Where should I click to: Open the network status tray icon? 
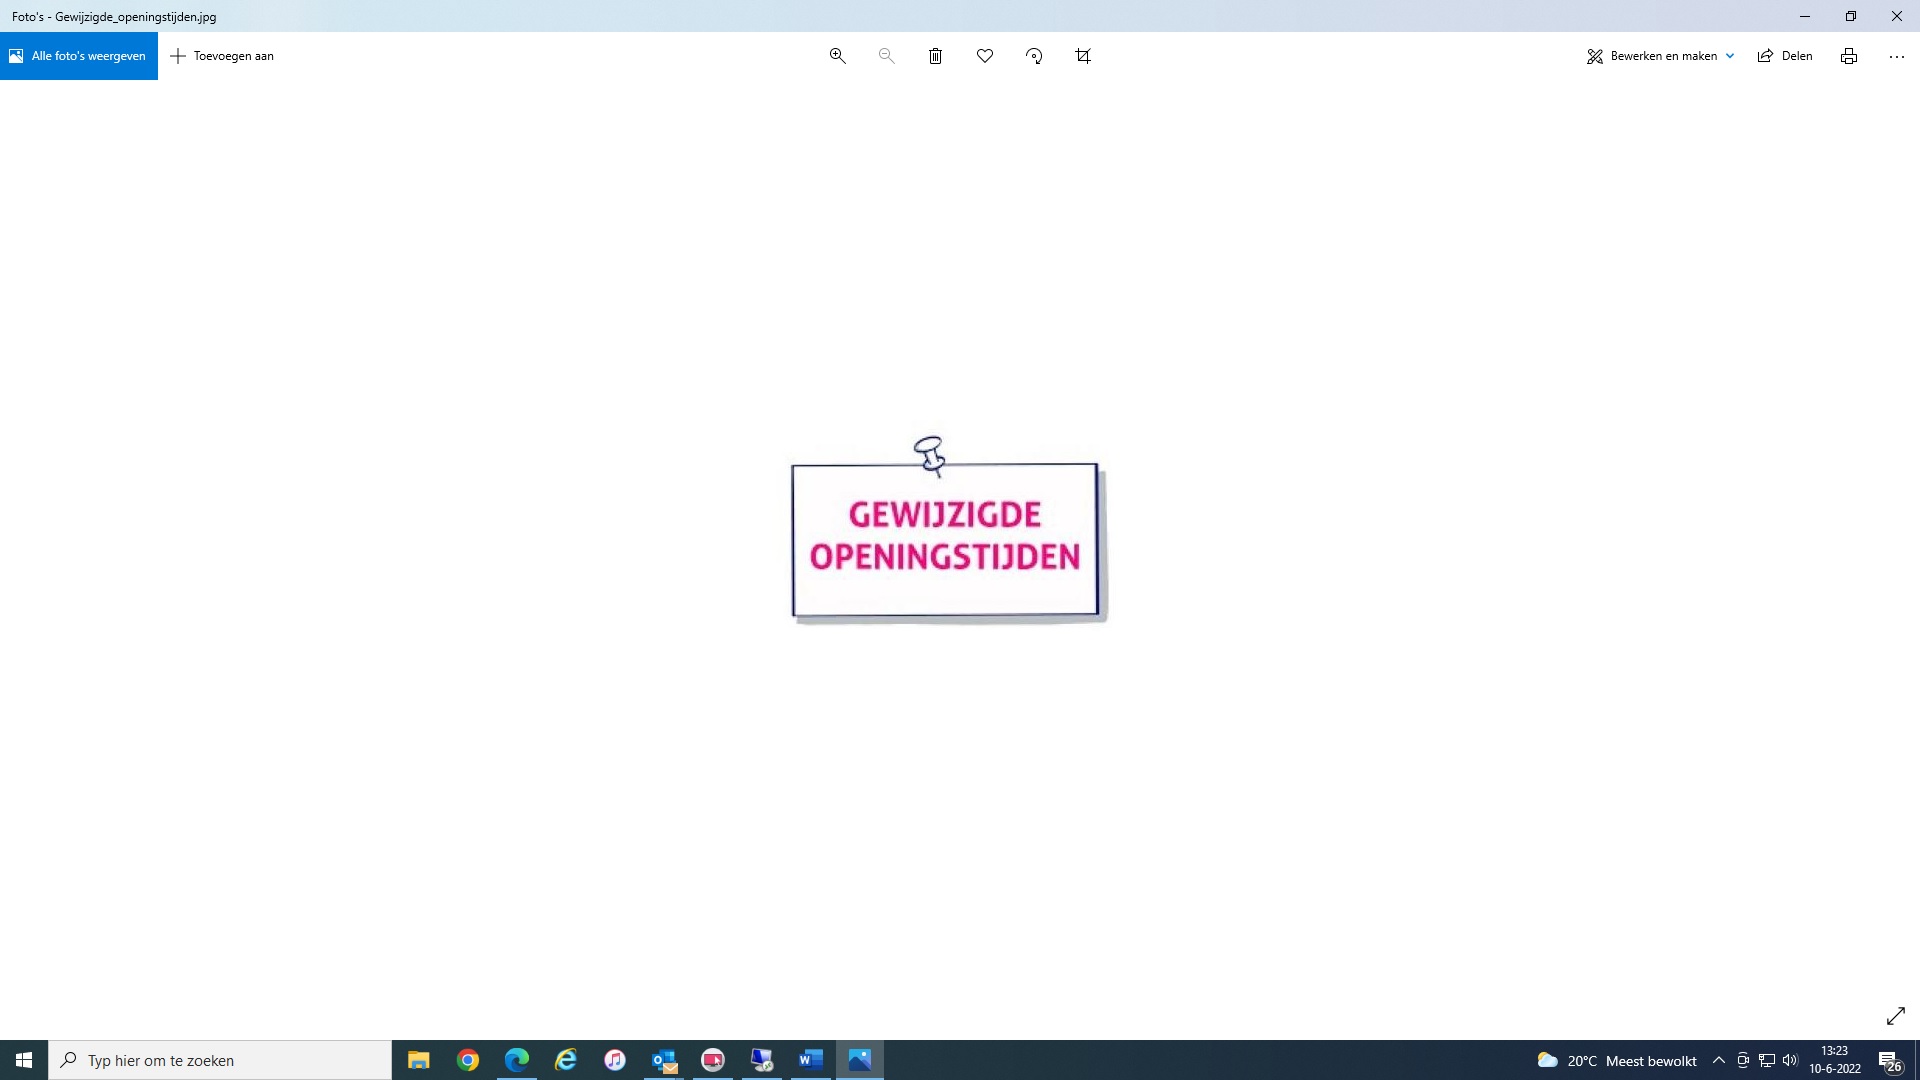click(x=1767, y=1060)
